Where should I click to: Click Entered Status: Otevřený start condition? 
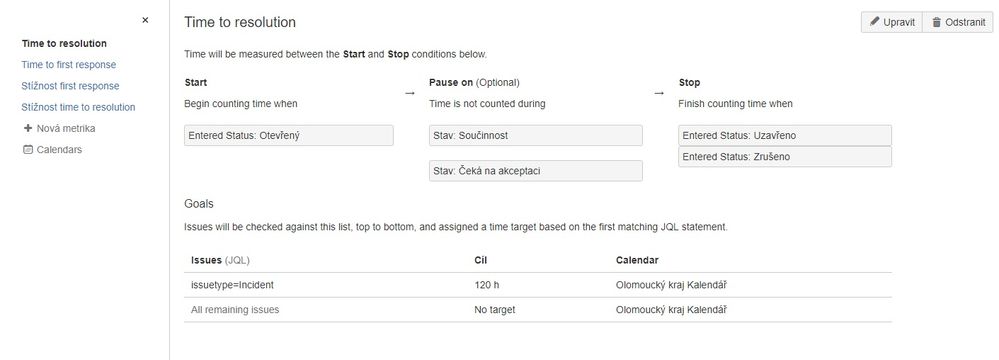289,135
